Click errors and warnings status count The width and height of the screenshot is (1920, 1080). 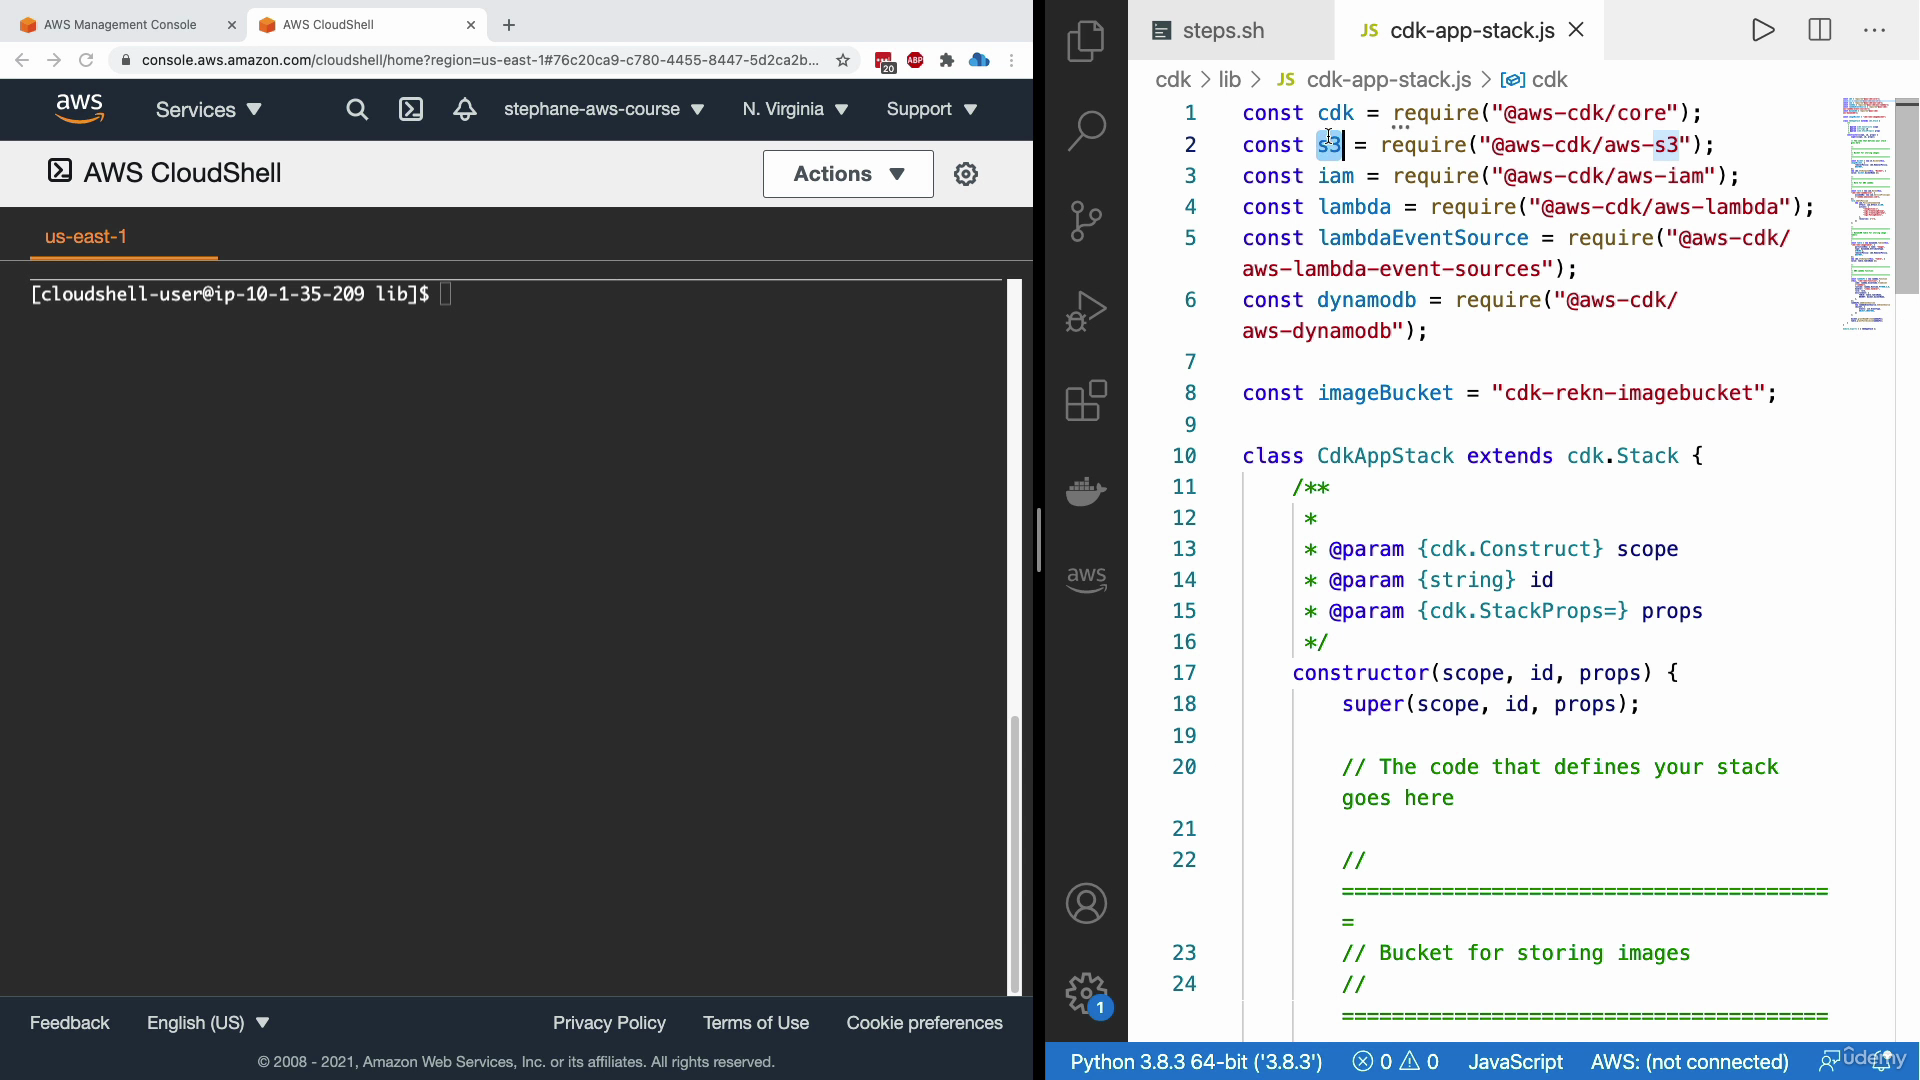click(x=1395, y=1062)
